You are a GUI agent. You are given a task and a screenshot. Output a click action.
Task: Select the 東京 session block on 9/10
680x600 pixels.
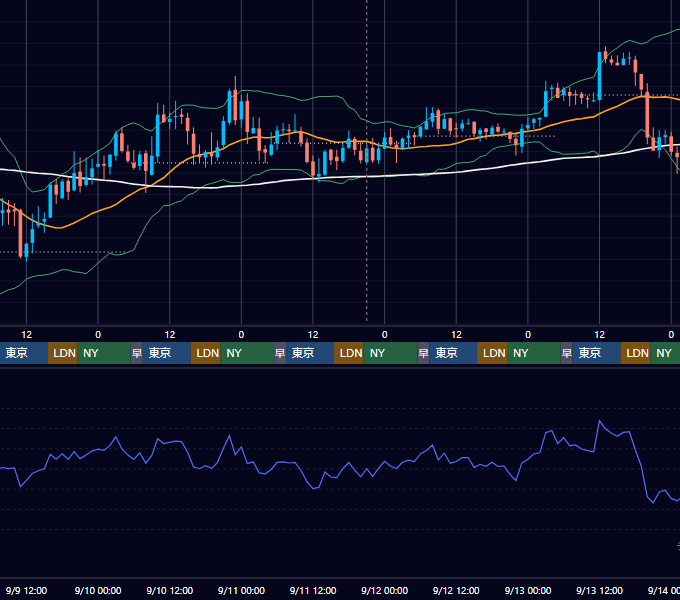(167, 353)
